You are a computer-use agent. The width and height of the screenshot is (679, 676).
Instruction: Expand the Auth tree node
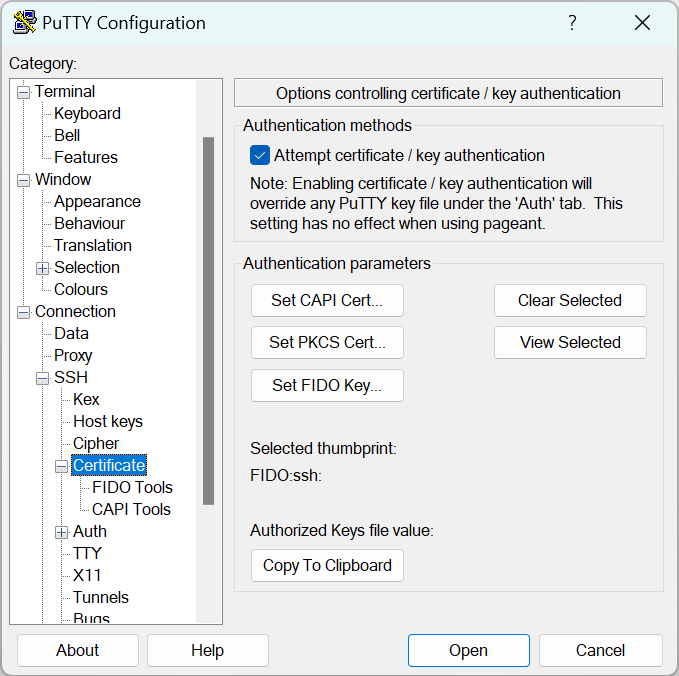pos(61,532)
